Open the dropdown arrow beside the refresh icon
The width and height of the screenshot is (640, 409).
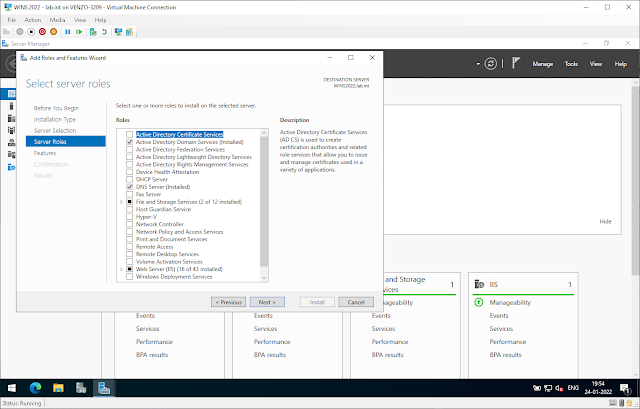(478, 64)
